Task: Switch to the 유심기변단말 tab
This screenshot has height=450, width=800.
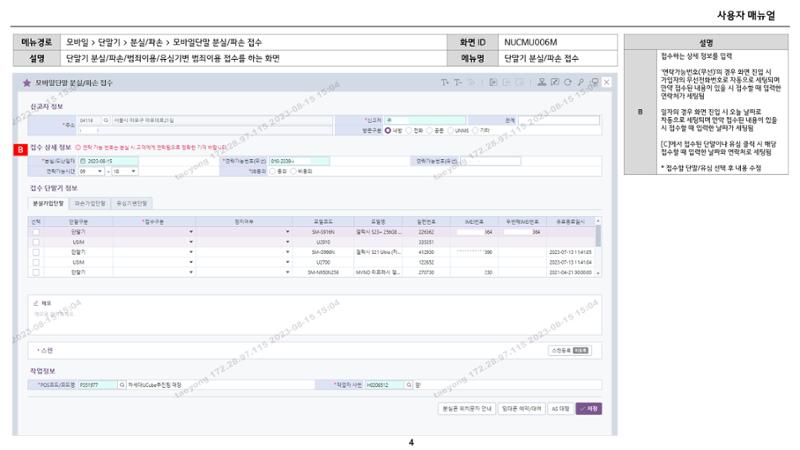Action: tap(132, 204)
